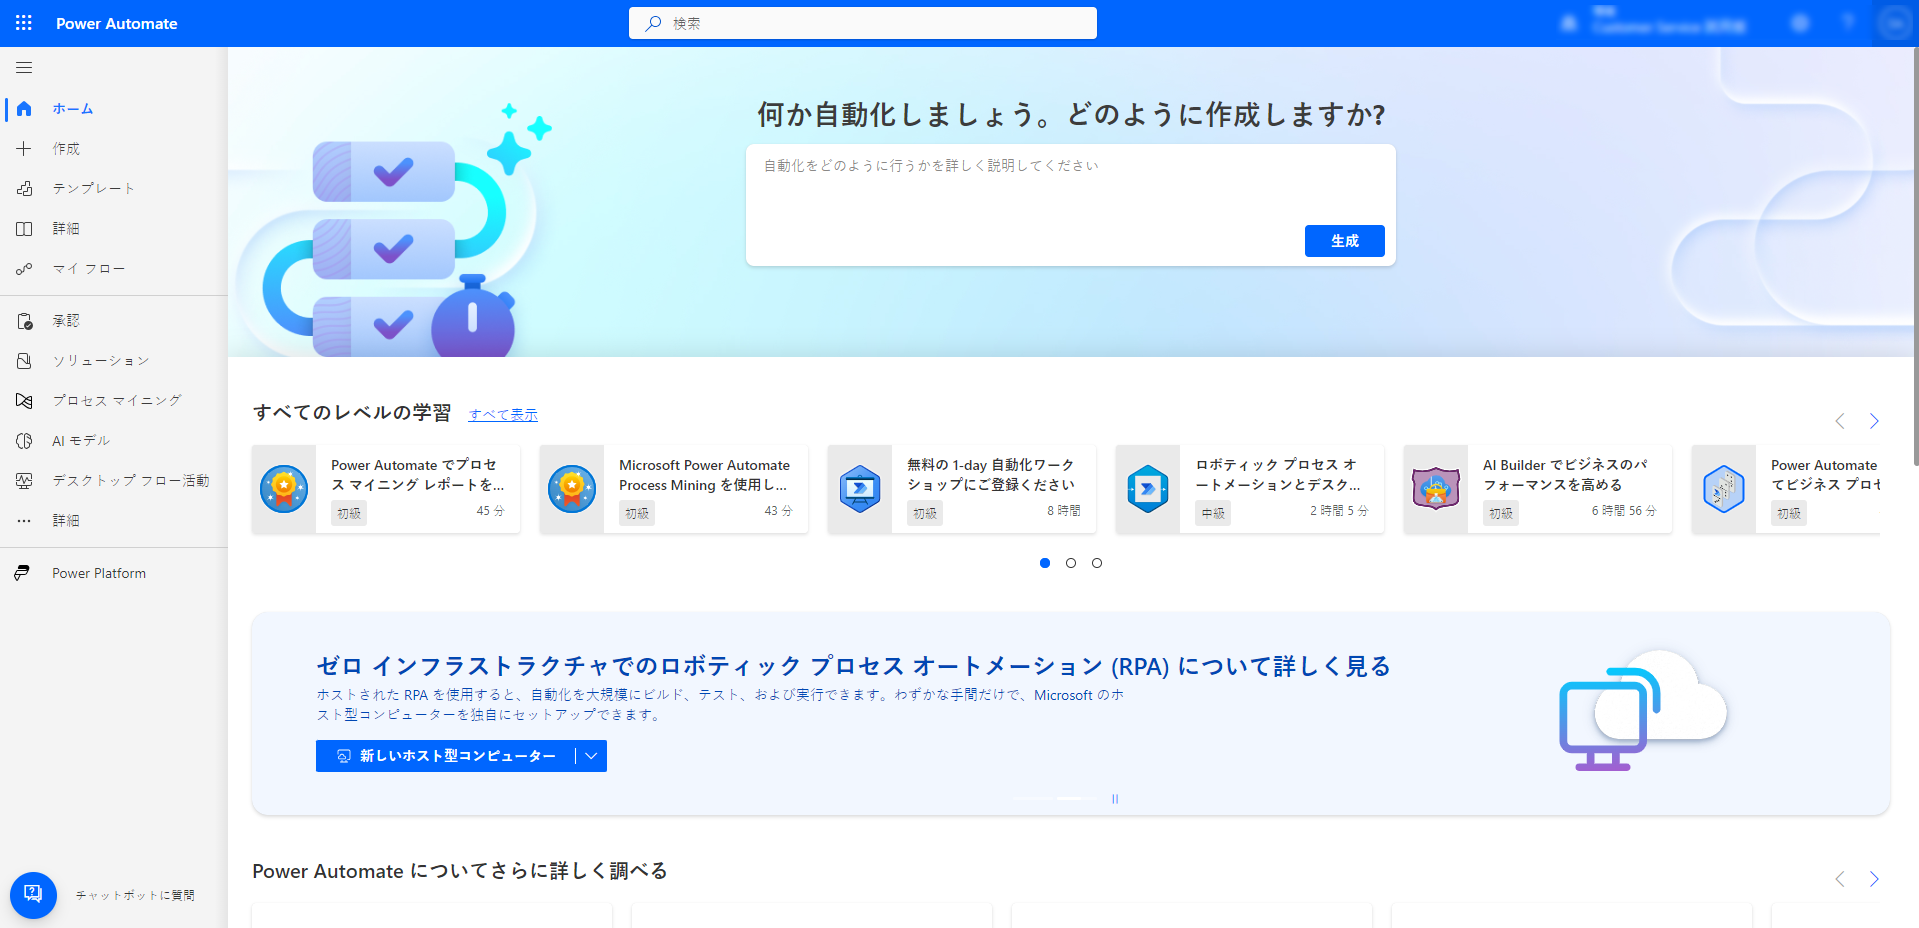Select the first learning carousel page dot
1919x928 pixels.
coord(1045,563)
